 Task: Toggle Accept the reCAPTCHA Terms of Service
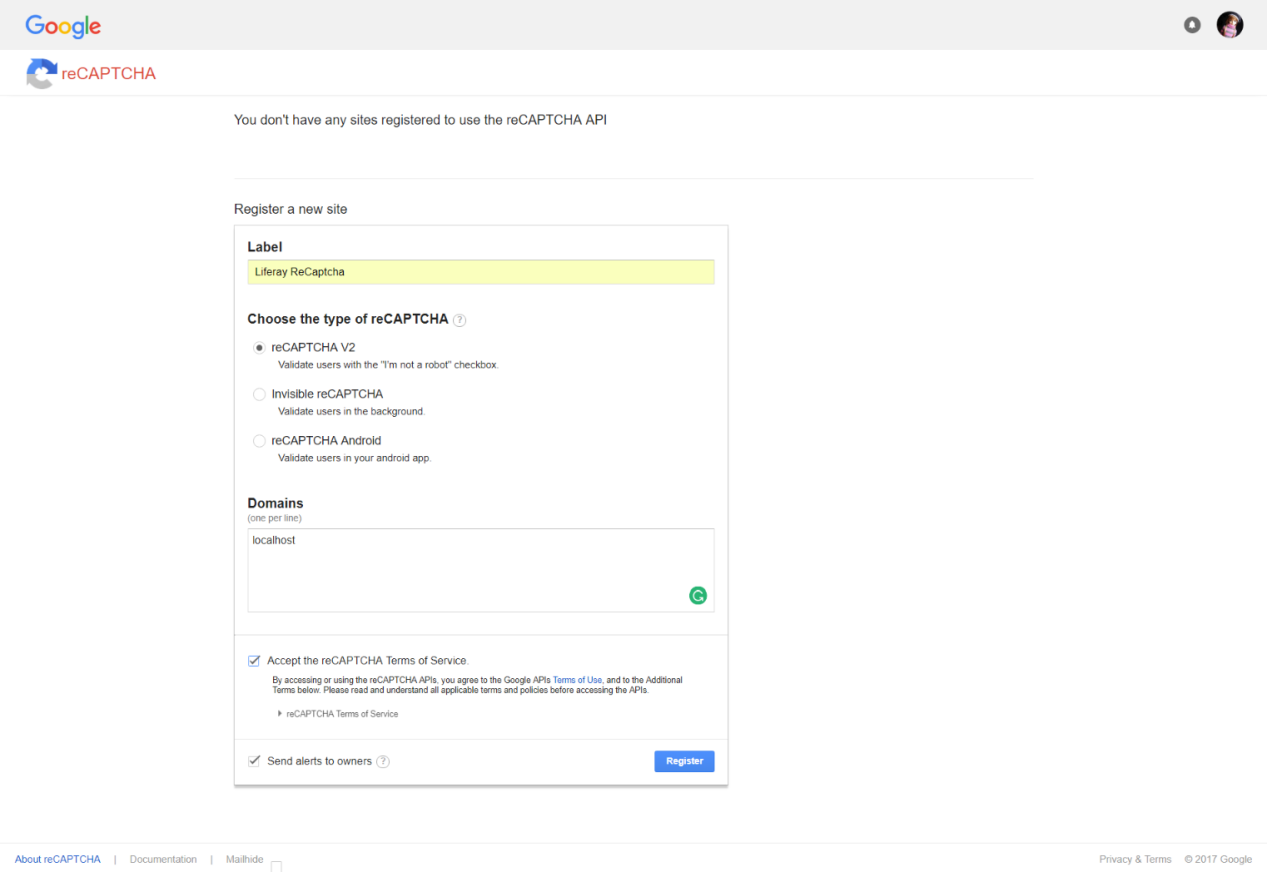[254, 661]
